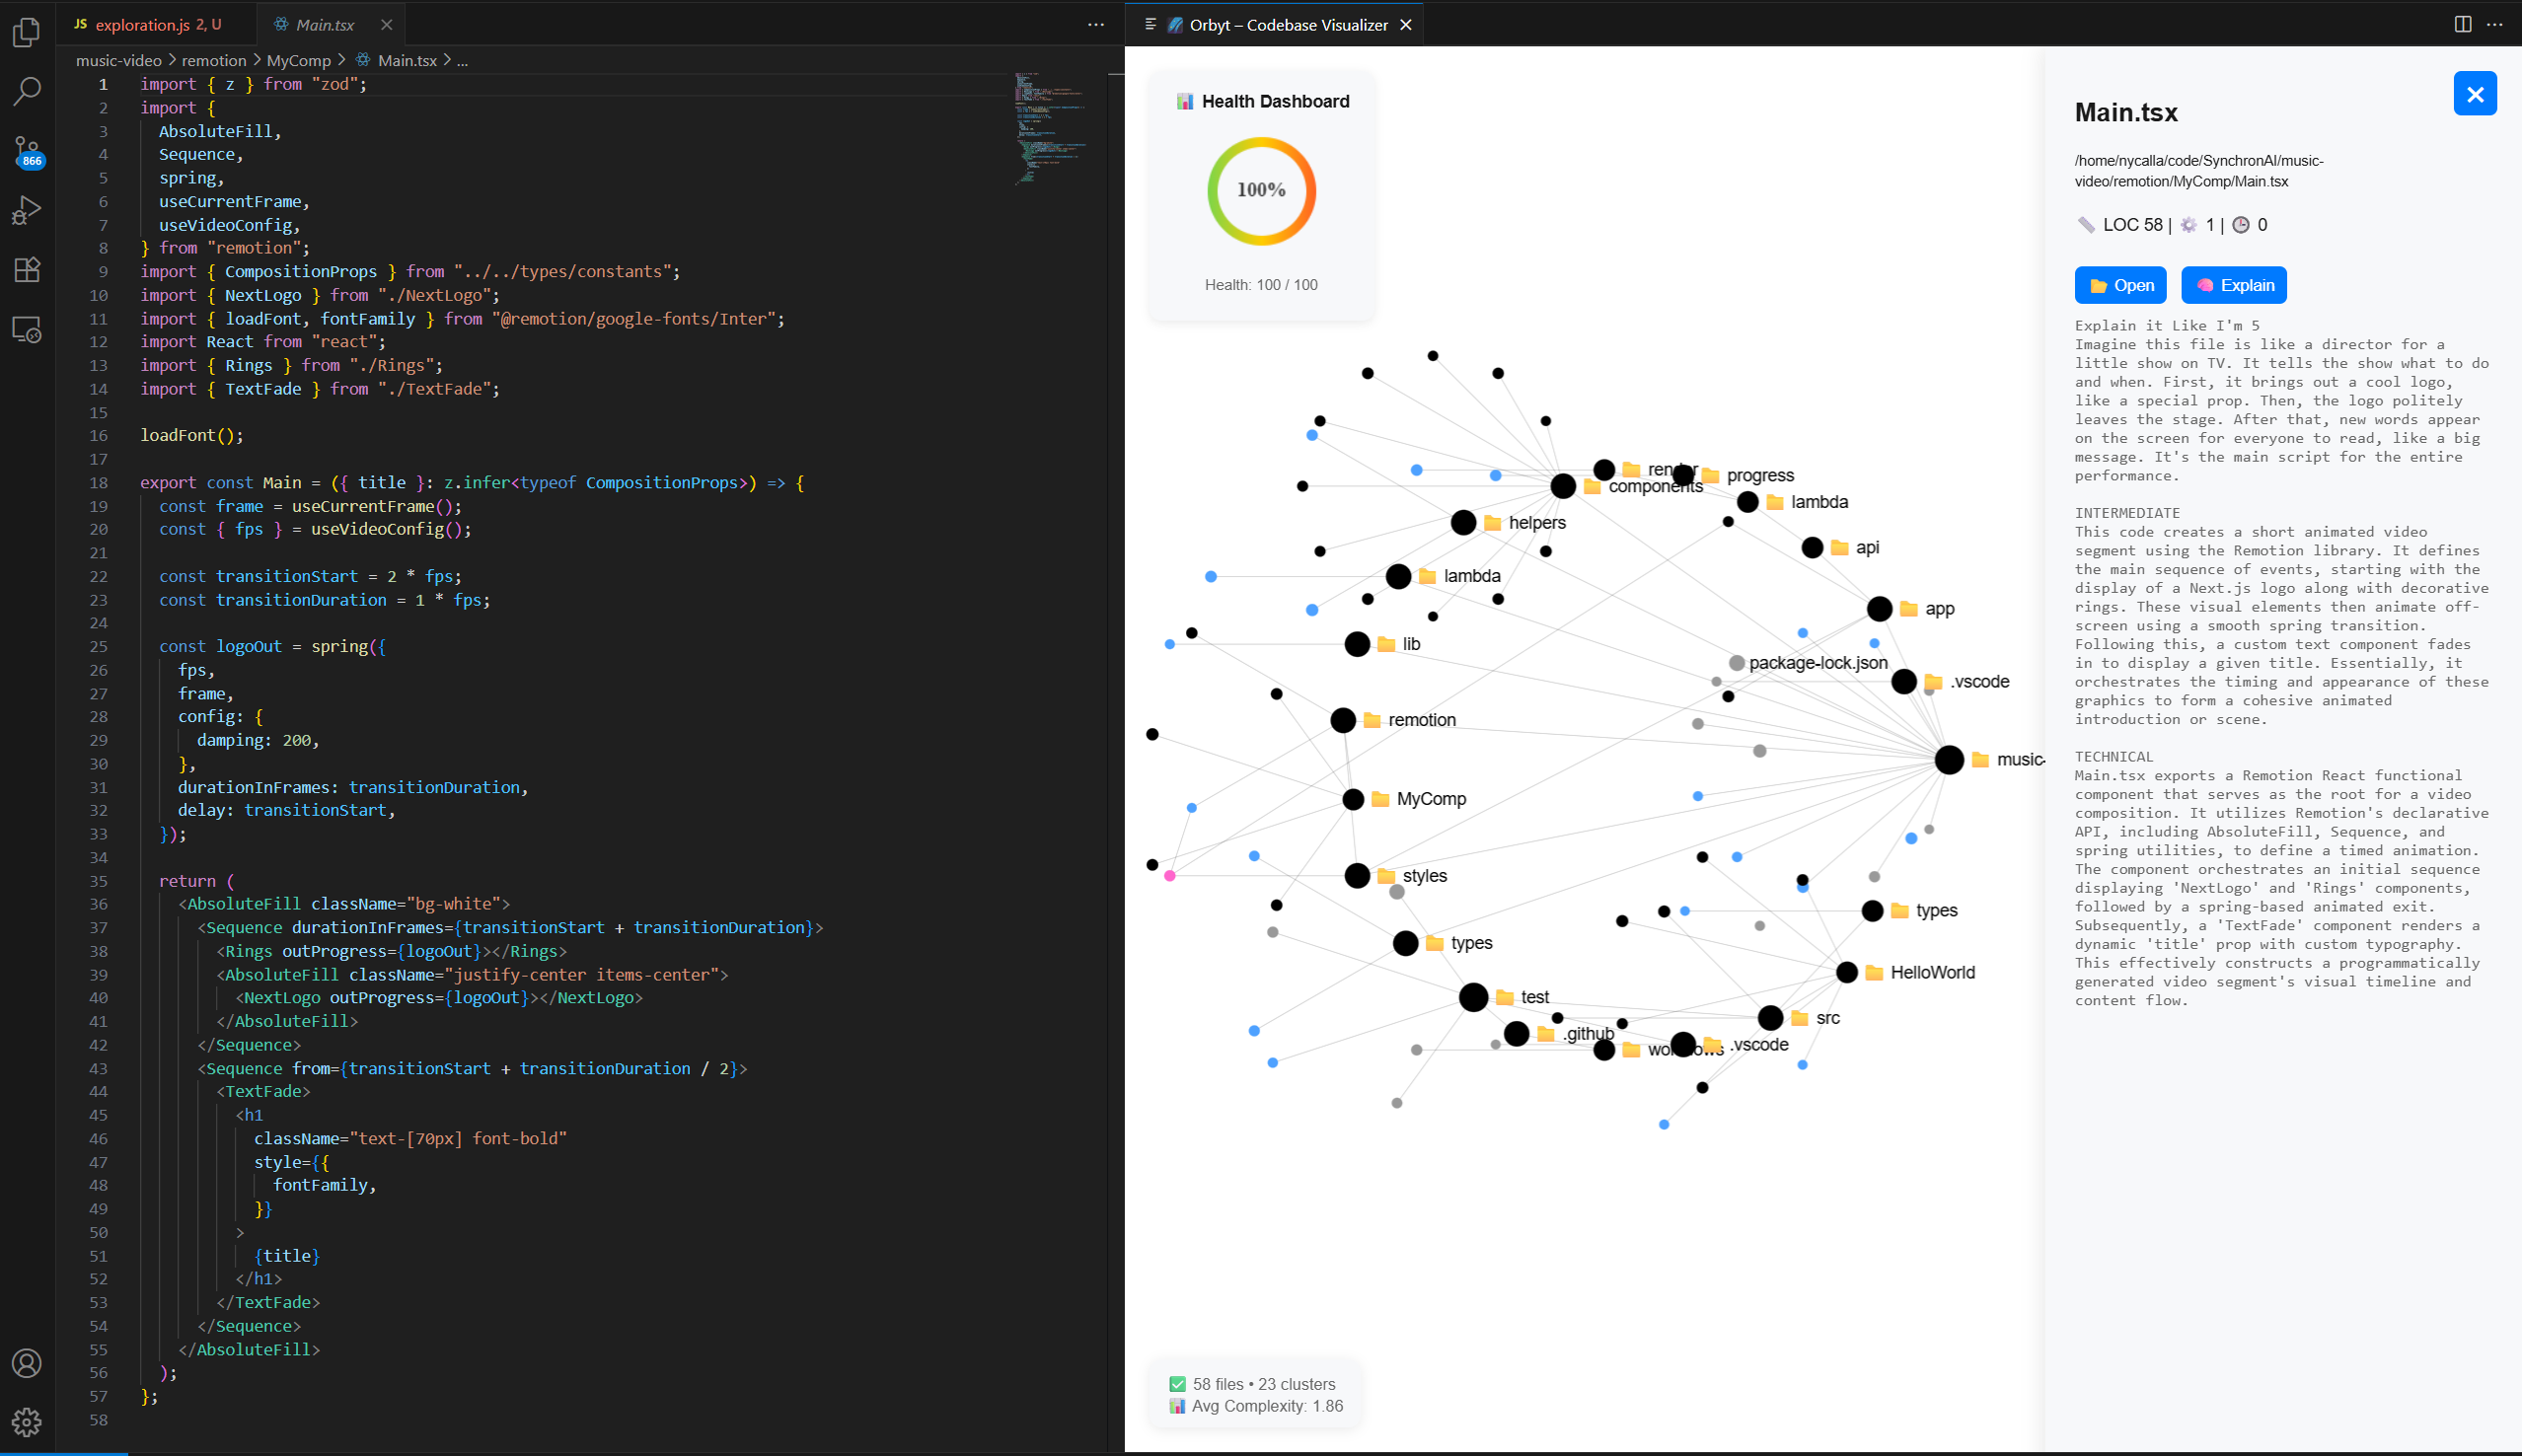Open the Manage gear icon
The width and height of the screenshot is (2522, 1456).
pos(27,1421)
